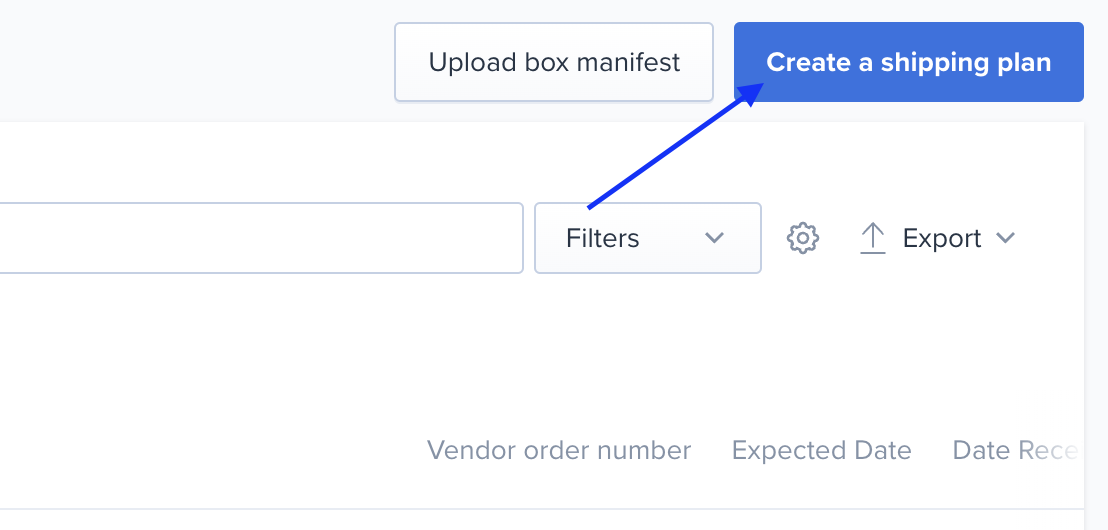Viewport: 1108px width, 530px height.
Task: Place the cursor in the empty search box
Action: click(261, 238)
